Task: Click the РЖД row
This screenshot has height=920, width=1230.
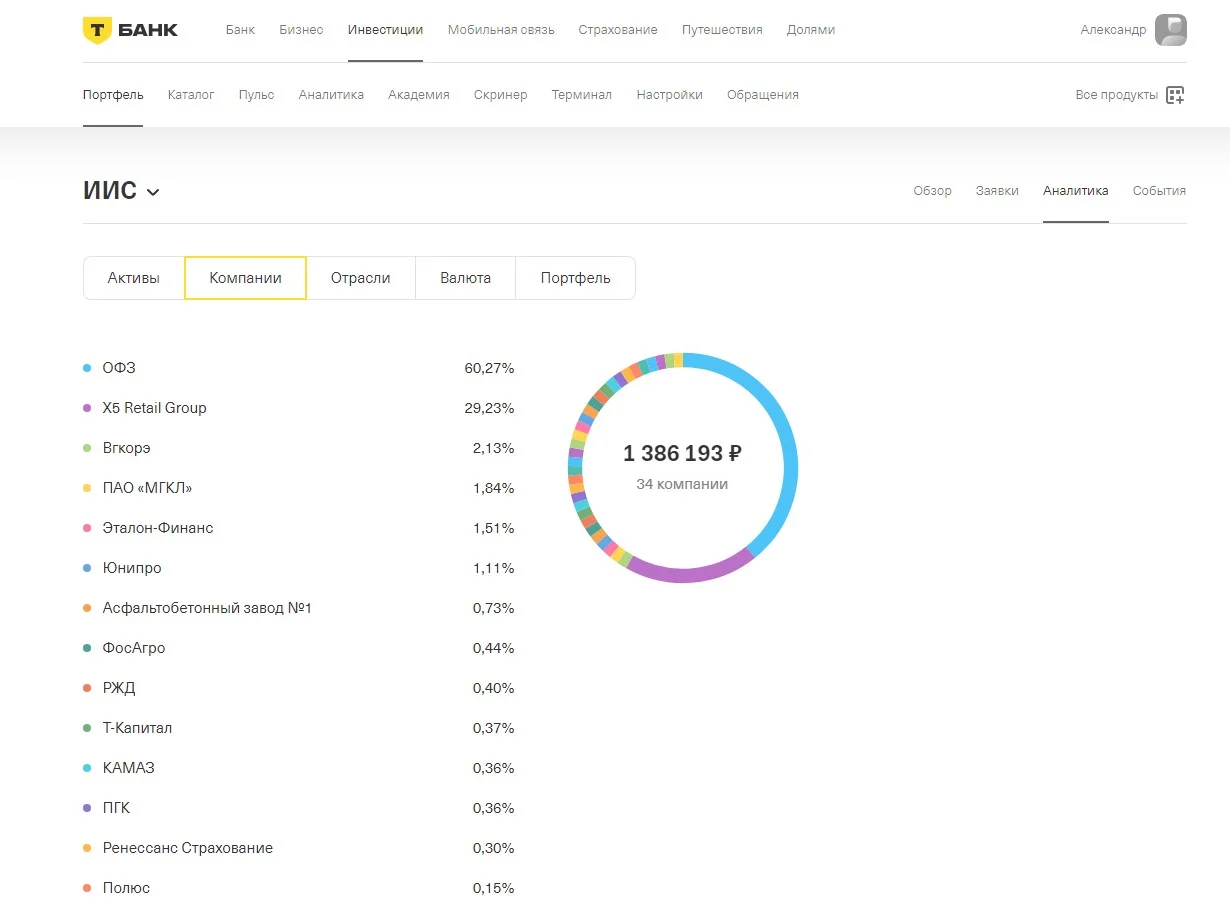Action: click(298, 688)
